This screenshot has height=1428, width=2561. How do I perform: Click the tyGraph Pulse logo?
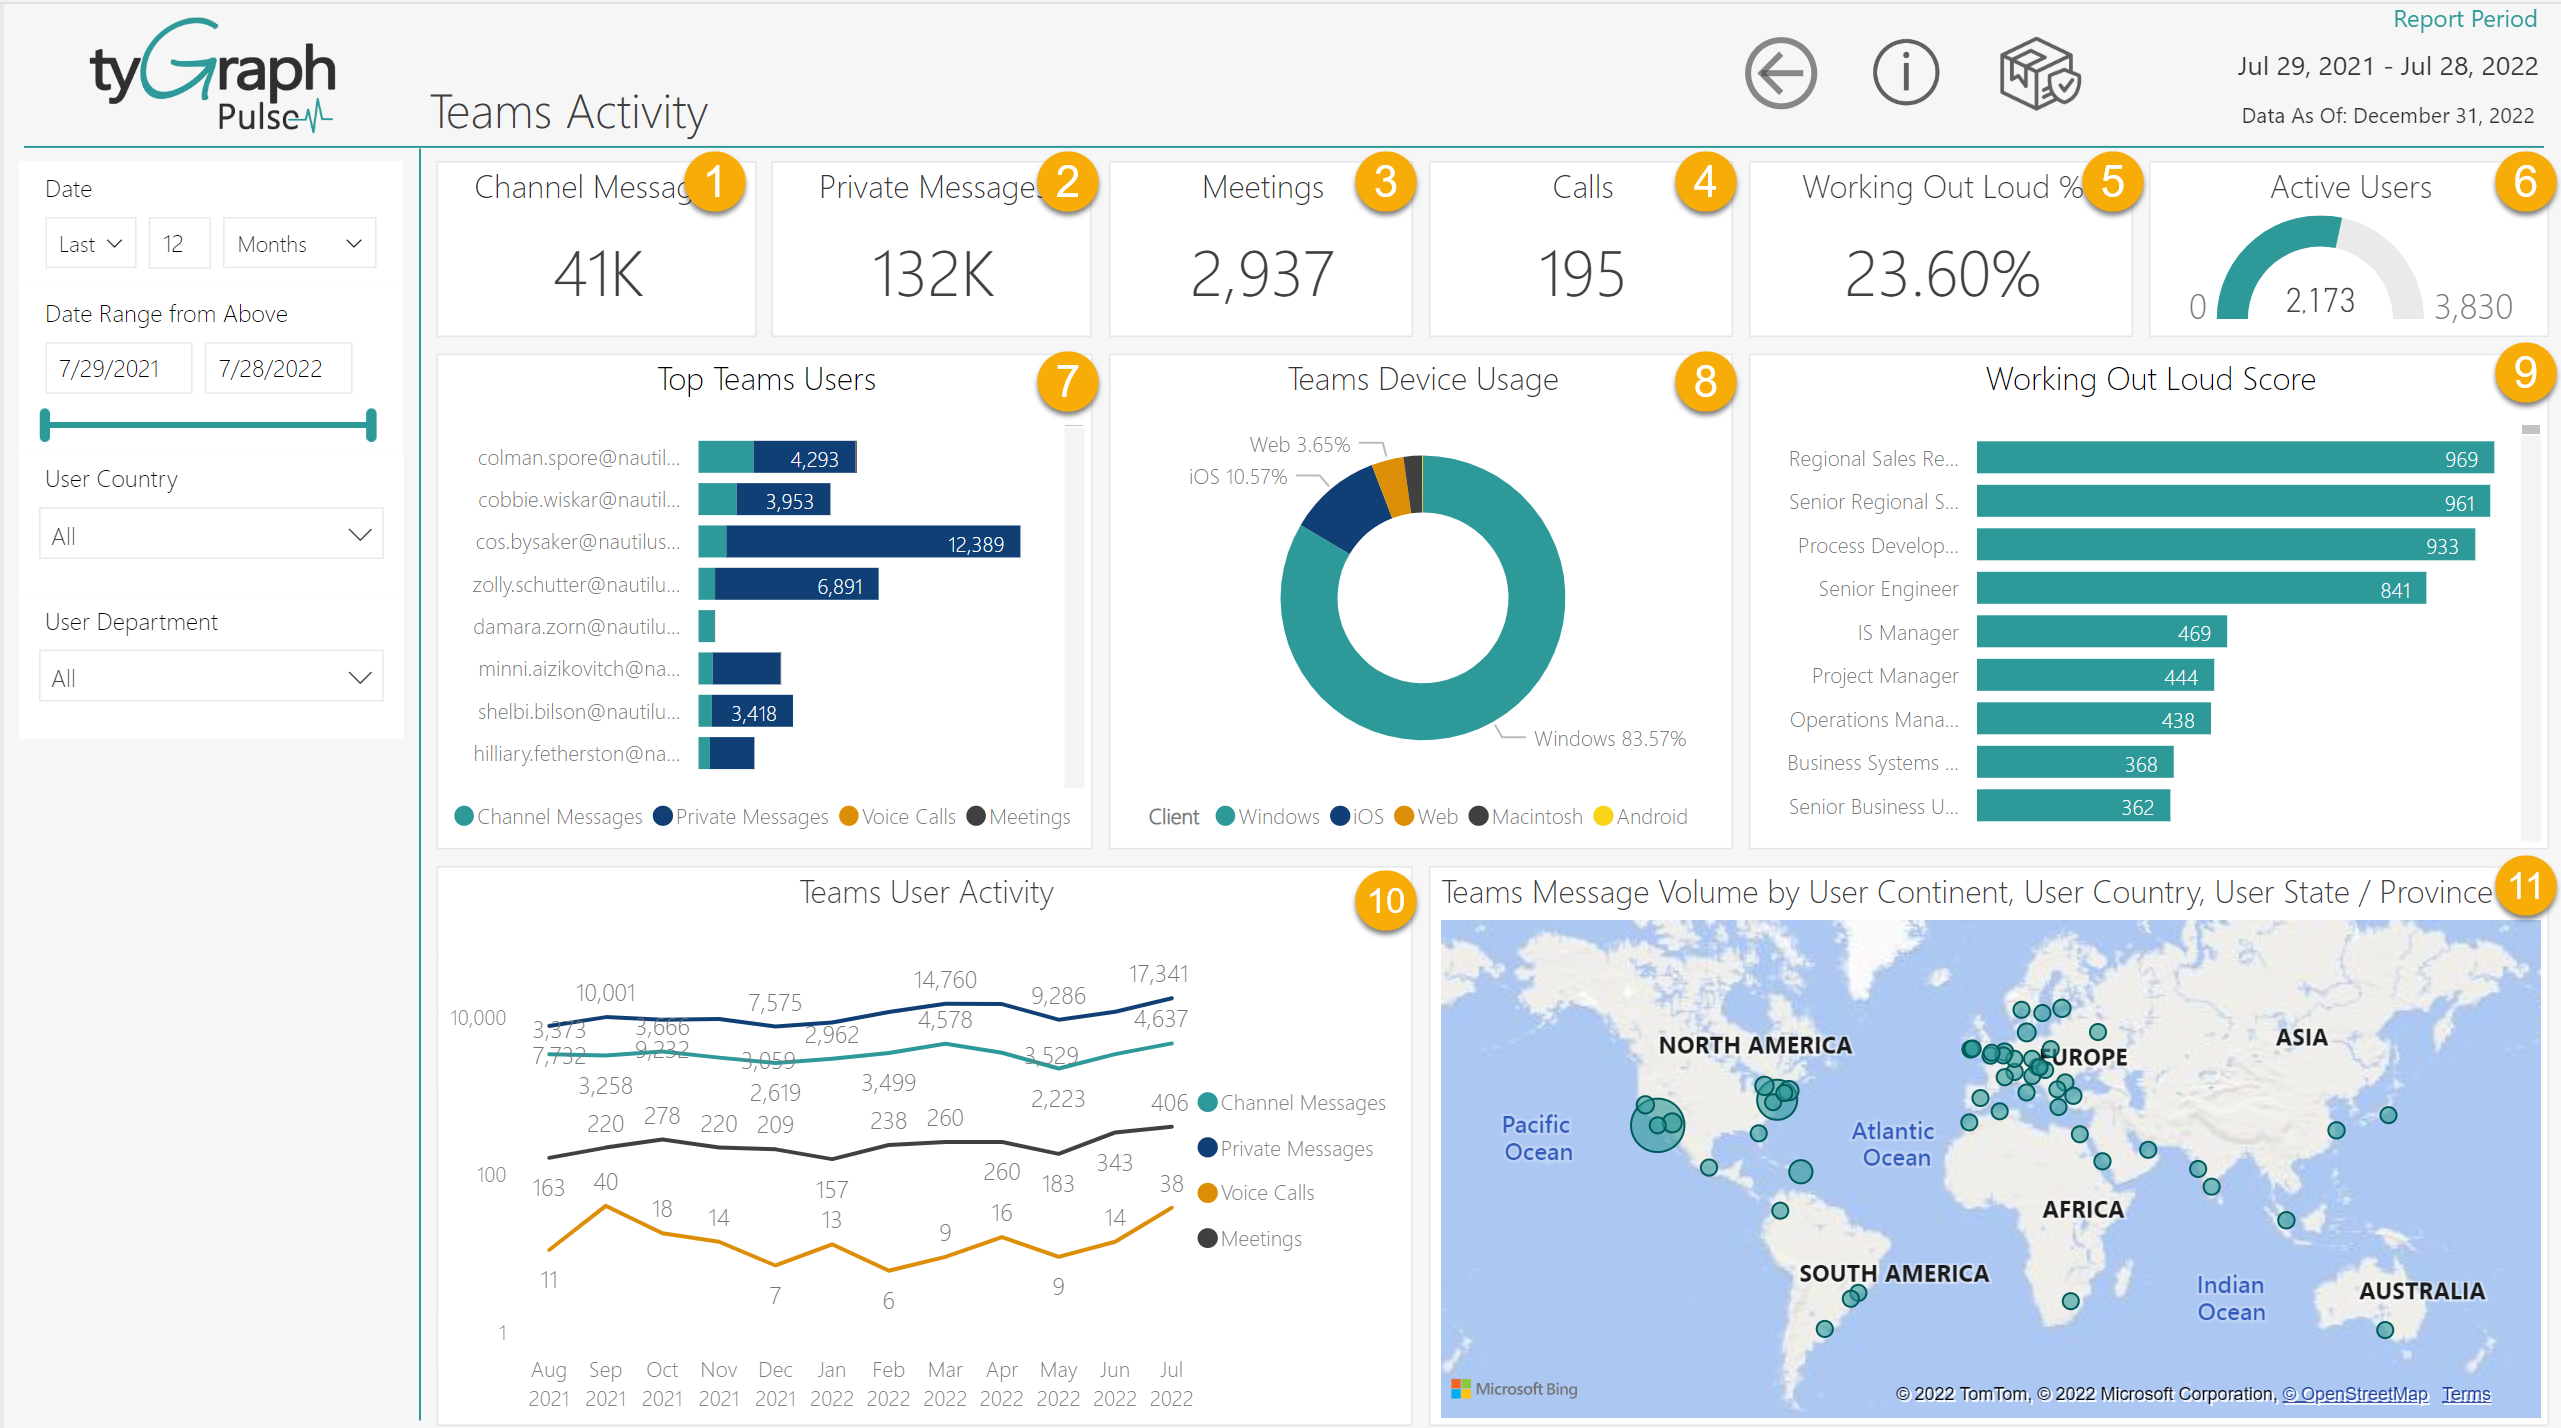[x=213, y=76]
